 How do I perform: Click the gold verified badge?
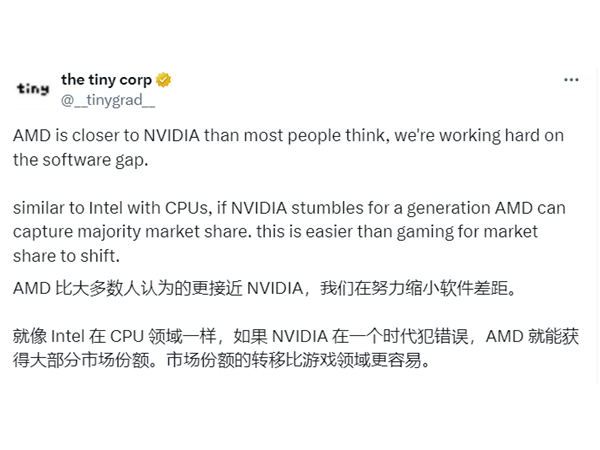coord(163,80)
